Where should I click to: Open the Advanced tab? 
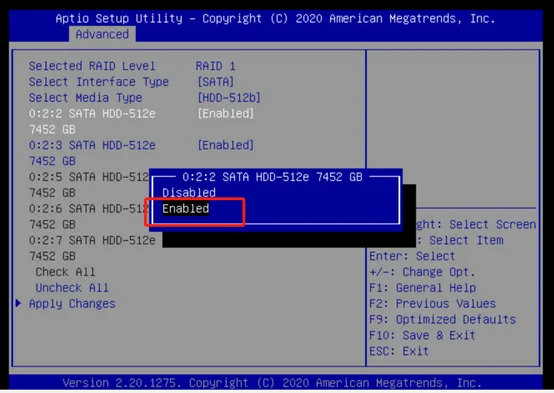(102, 34)
